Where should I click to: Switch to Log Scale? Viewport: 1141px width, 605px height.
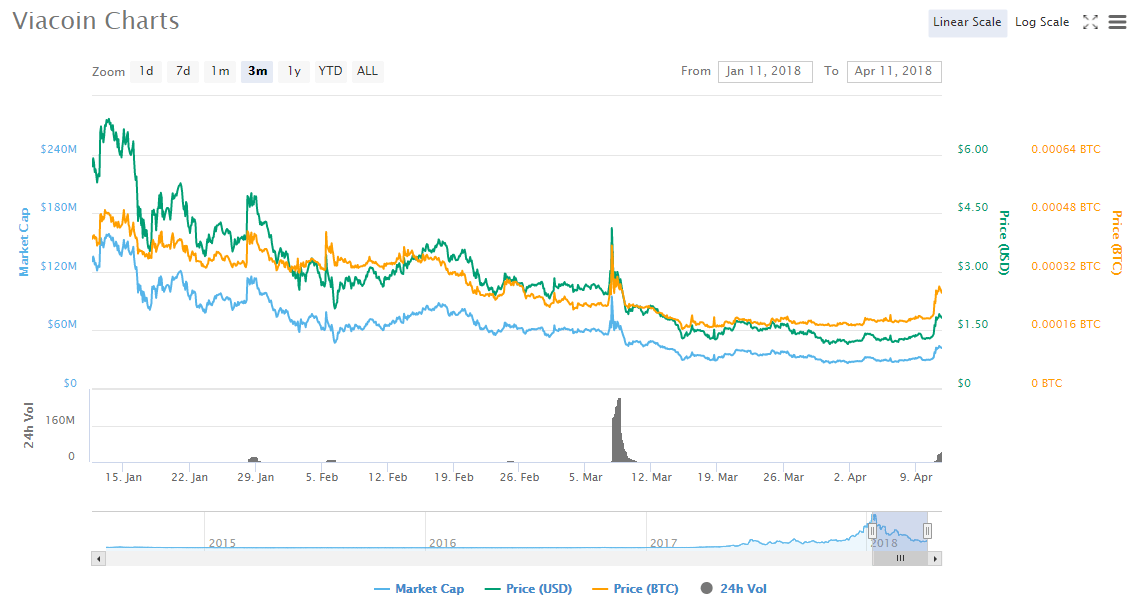point(1041,22)
